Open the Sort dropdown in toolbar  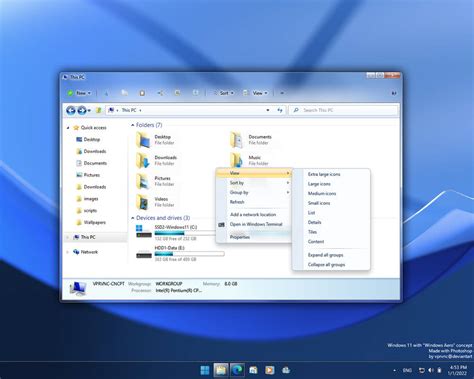(x=224, y=93)
